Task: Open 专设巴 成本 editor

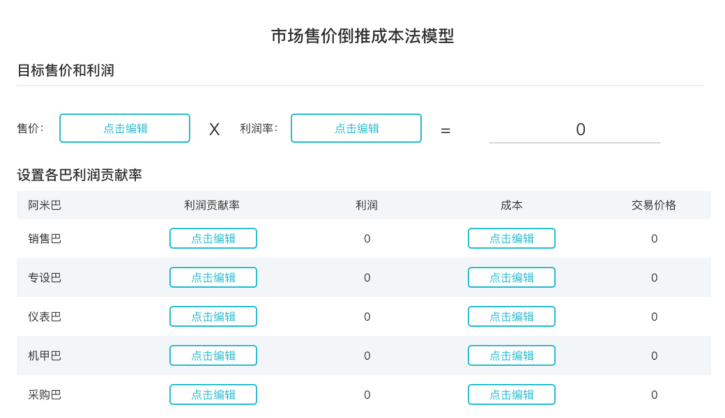Action: click(511, 277)
